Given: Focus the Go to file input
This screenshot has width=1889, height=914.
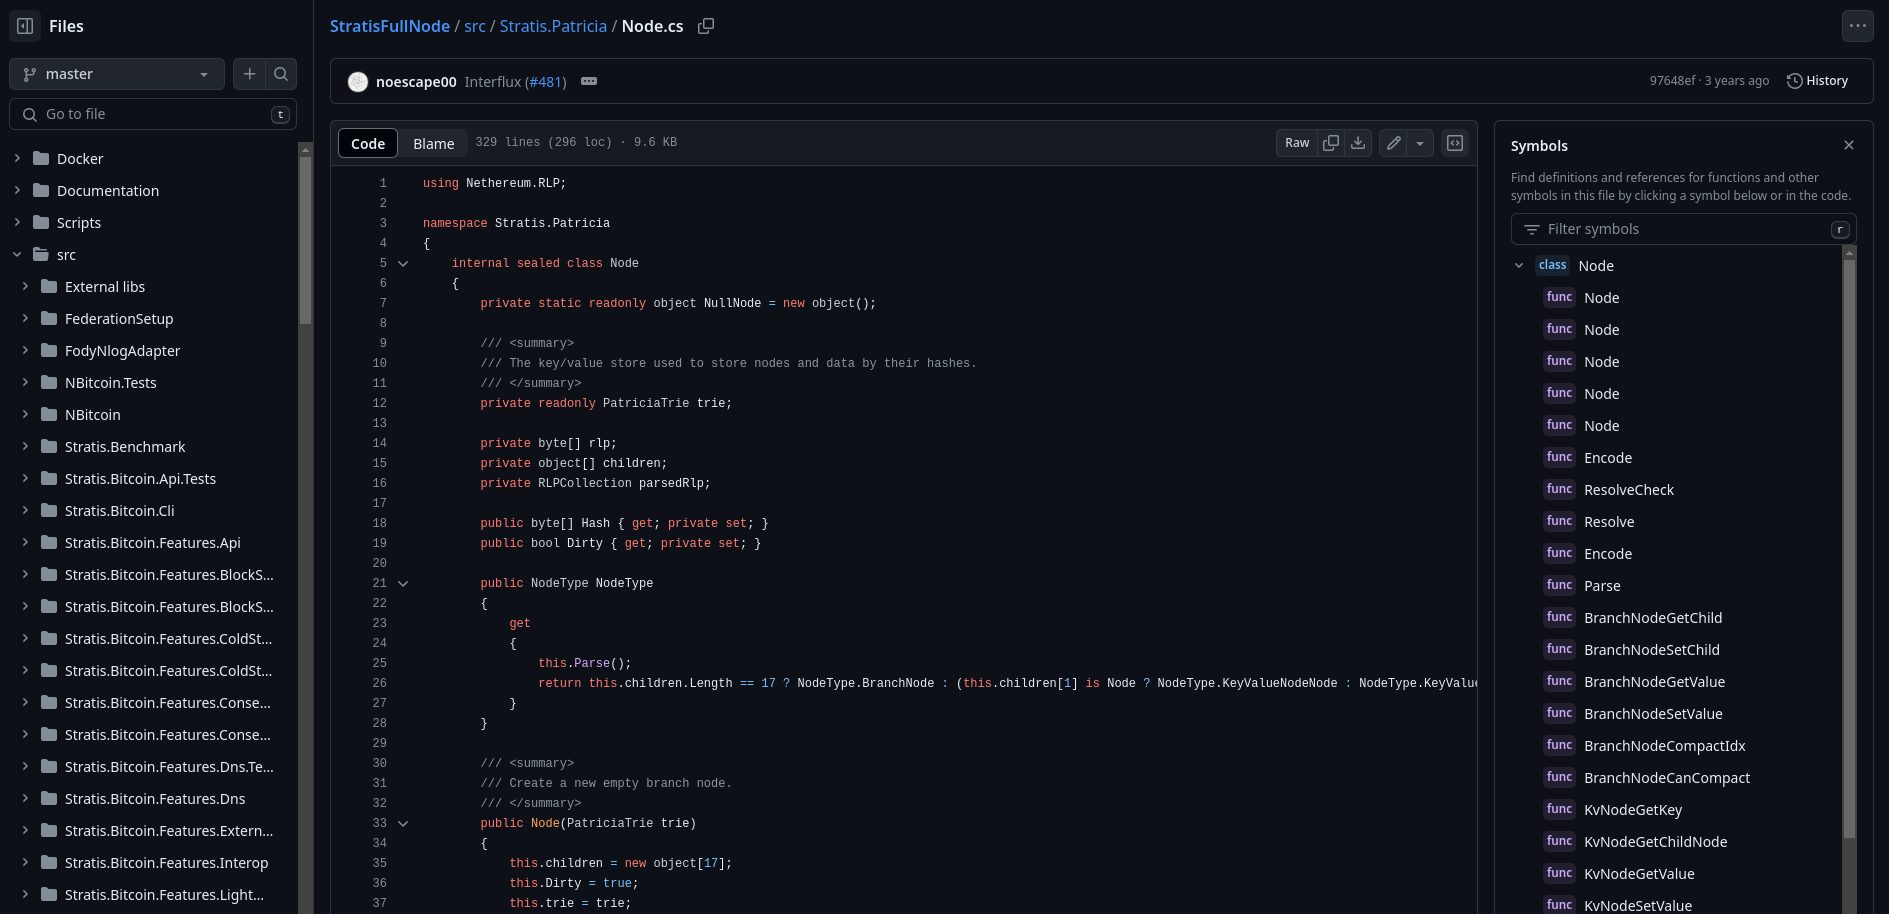Looking at the screenshot, I should point(153,114).
